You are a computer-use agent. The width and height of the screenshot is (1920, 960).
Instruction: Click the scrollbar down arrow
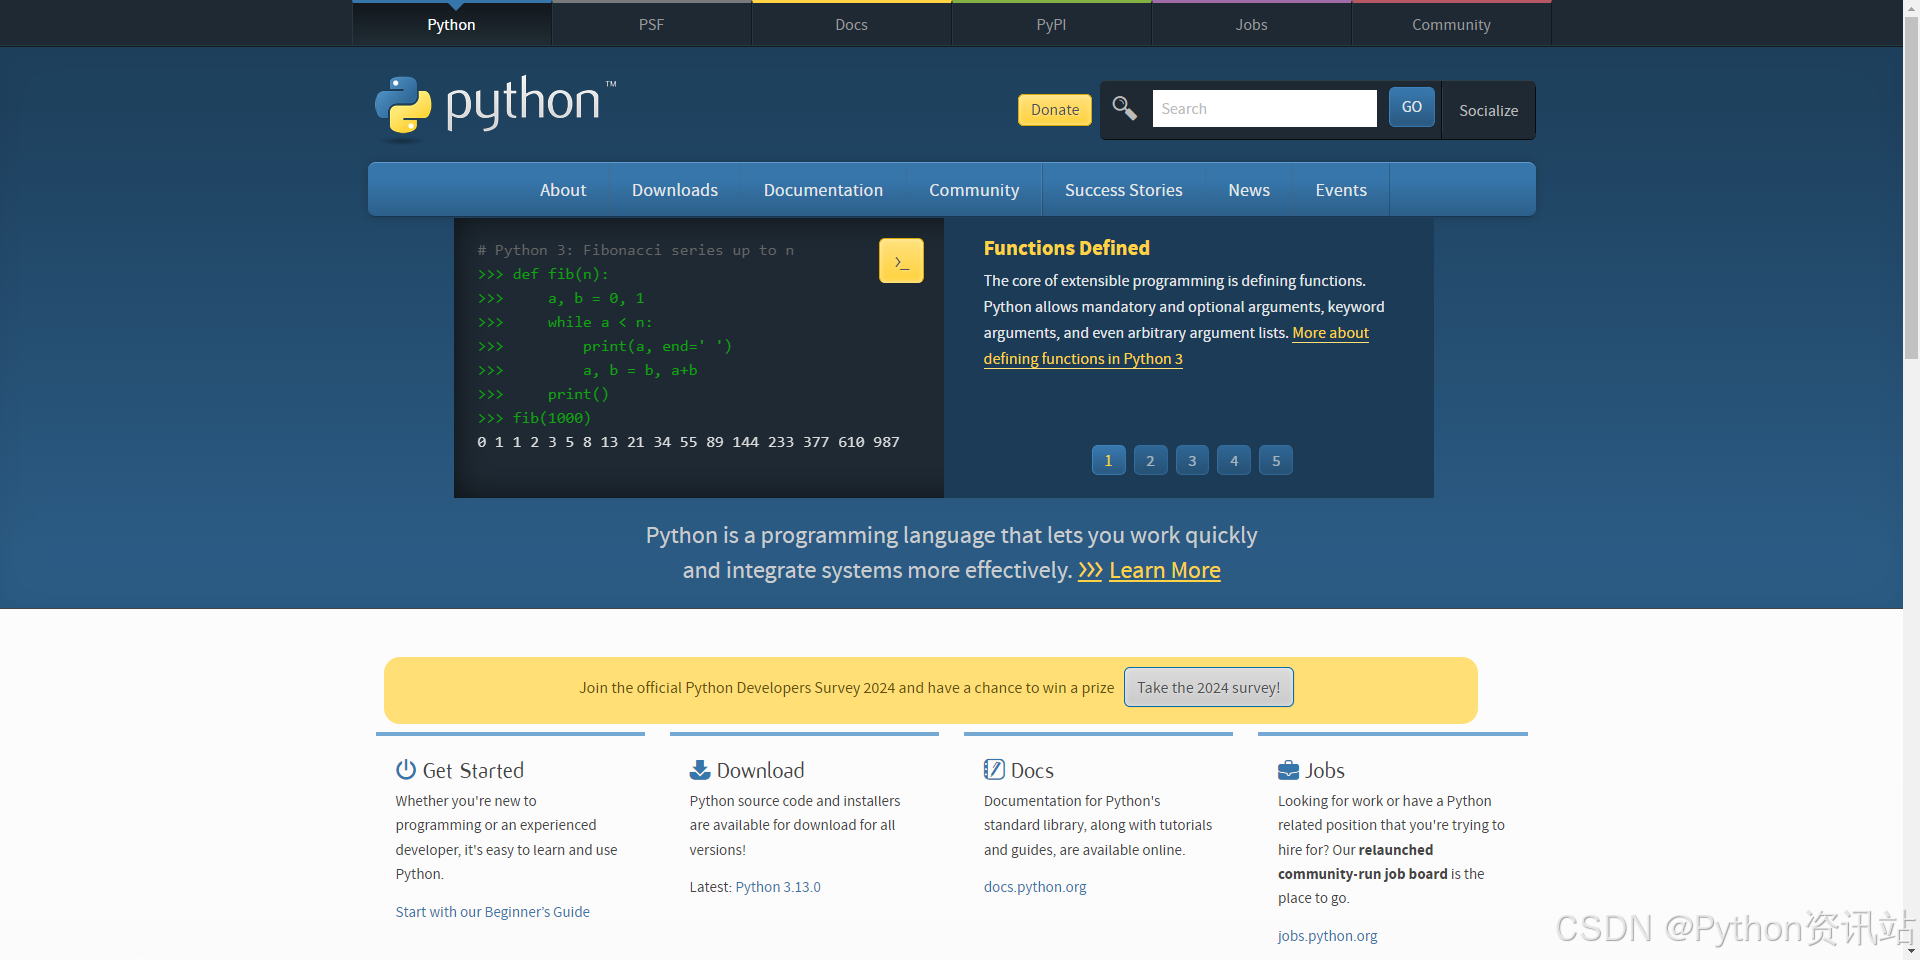pos(1911,952)
